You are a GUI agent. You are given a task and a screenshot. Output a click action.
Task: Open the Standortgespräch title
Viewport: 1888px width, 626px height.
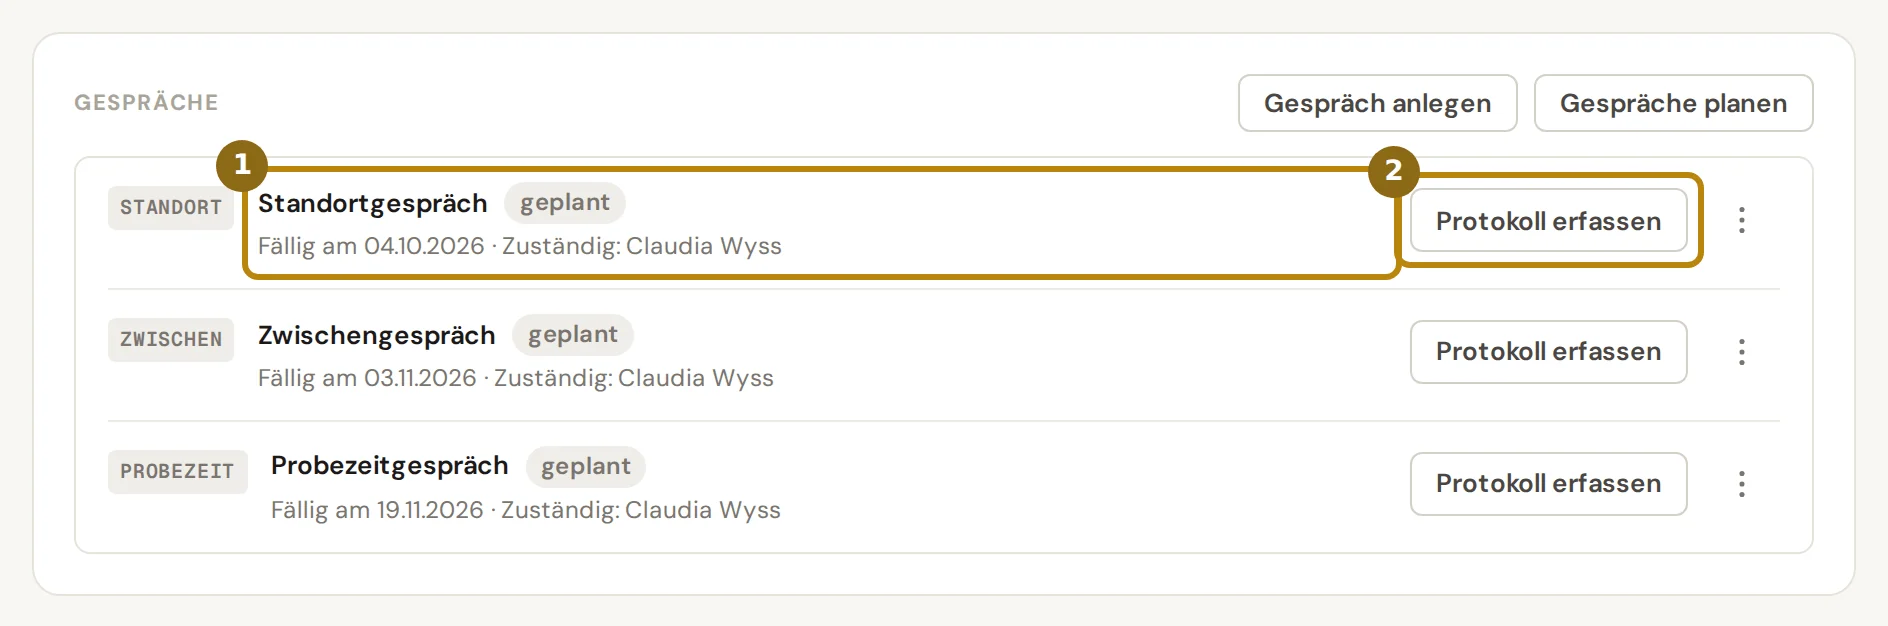(x=372, y=203)
